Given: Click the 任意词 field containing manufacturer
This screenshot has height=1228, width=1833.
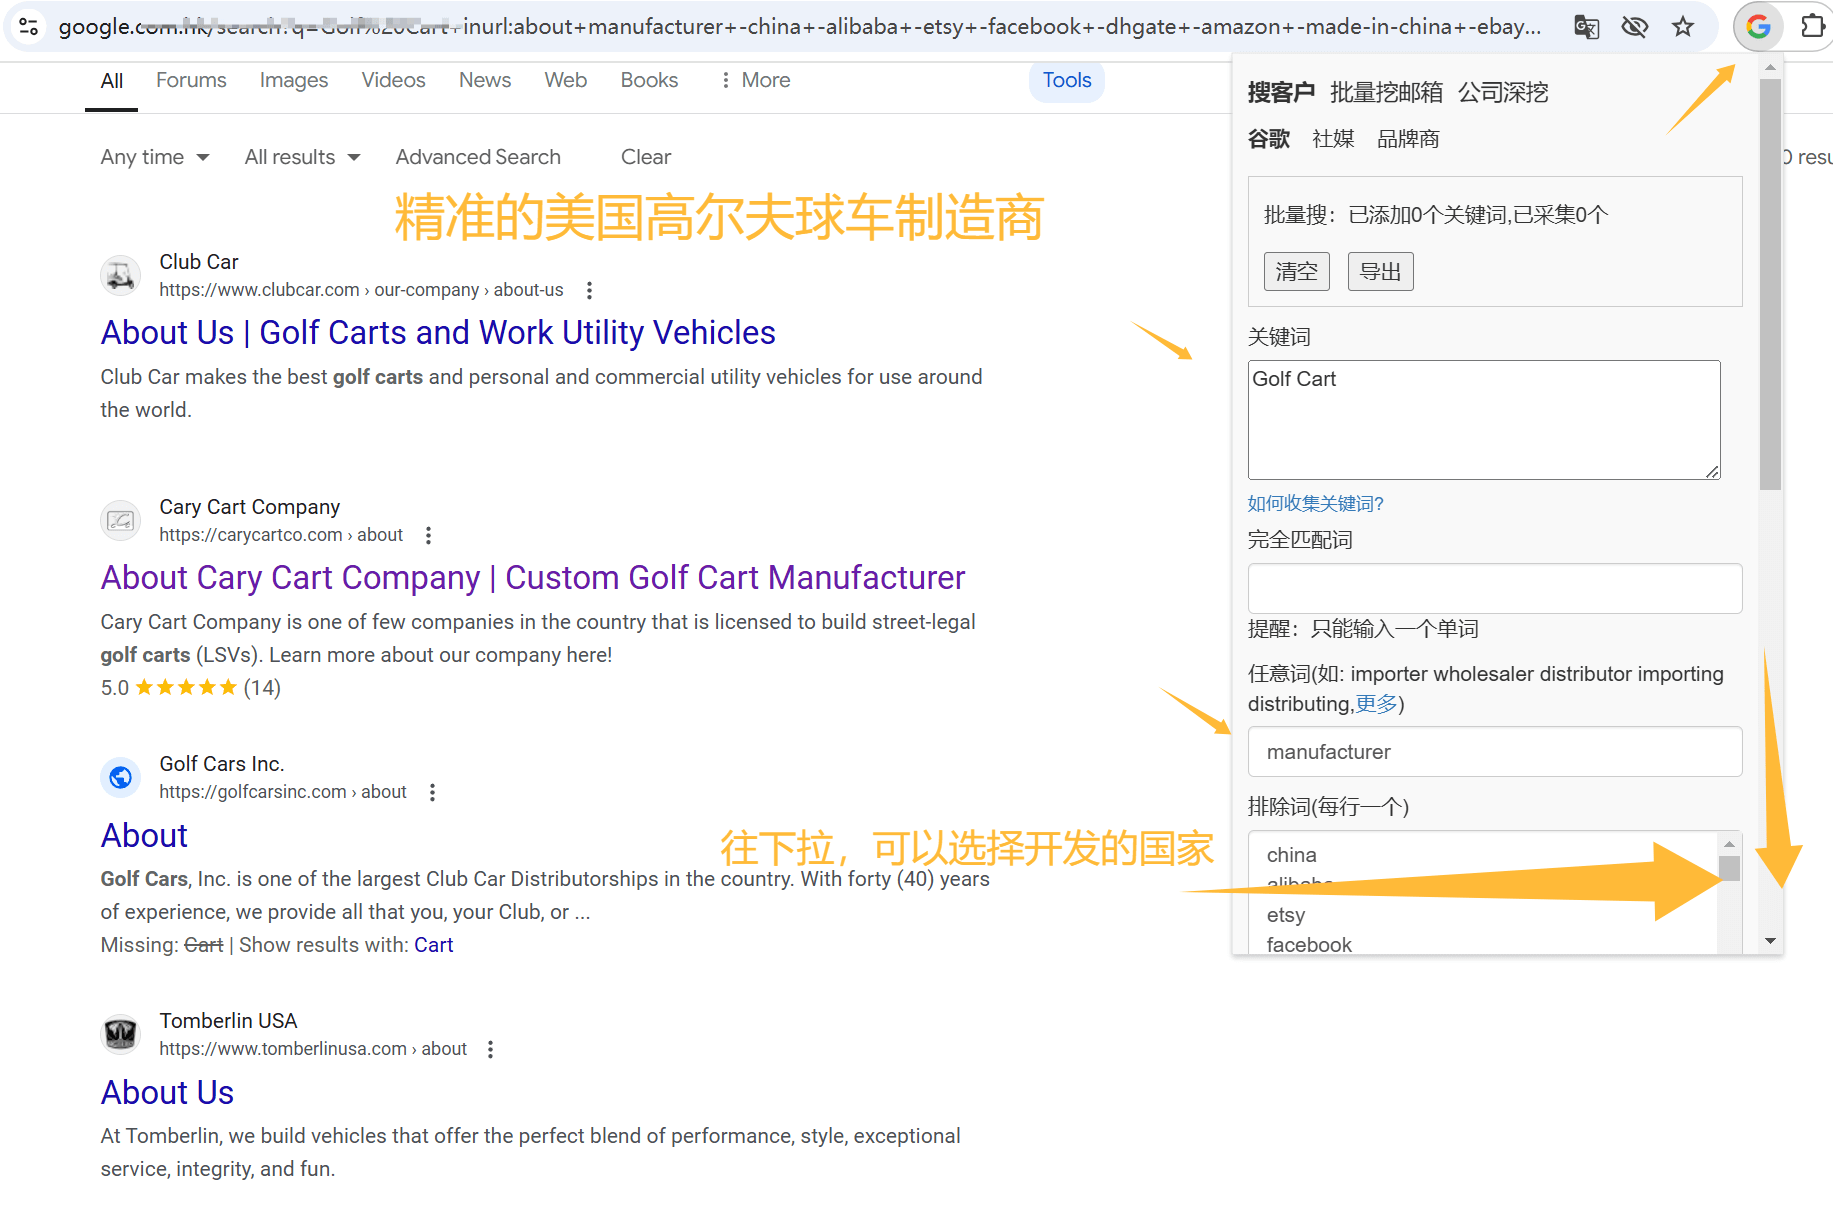Looking at the screenshot, I should tap(1495, 751).
